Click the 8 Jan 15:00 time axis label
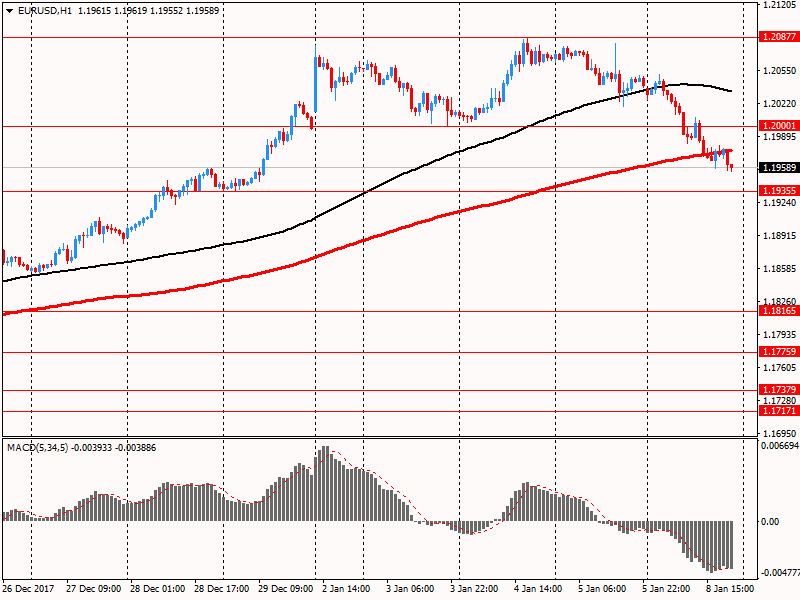 point(730,589)
